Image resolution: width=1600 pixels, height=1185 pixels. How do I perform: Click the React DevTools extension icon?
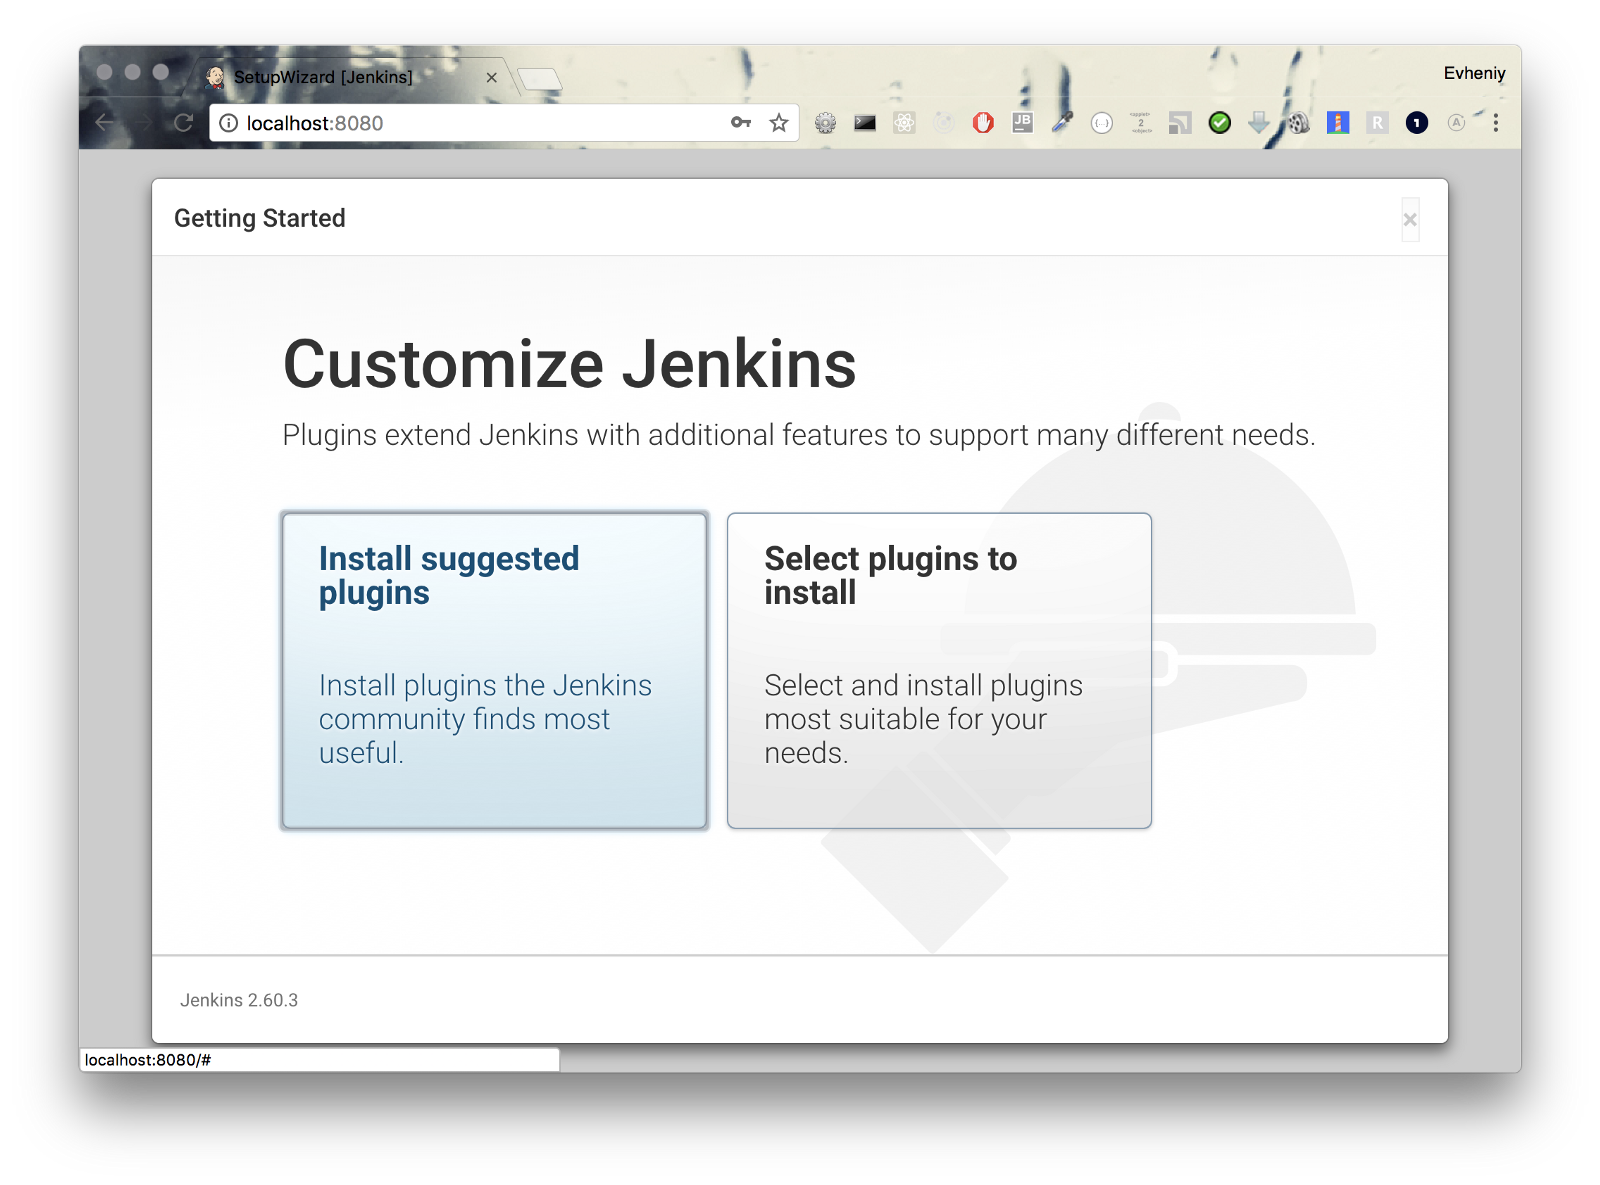[x=904, y=123]
